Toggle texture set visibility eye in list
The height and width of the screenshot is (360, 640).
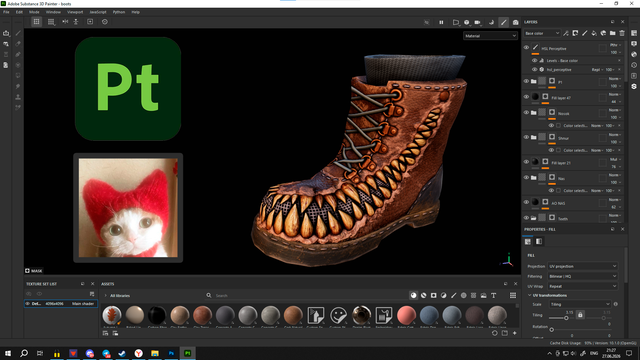tap(28, 304)
